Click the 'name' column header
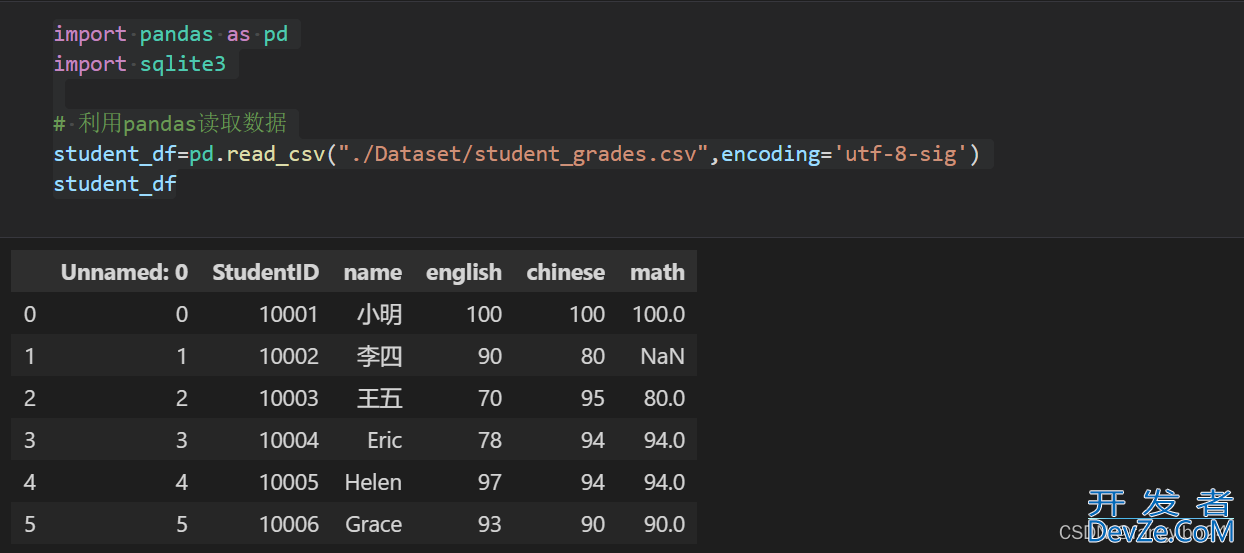 373,272
